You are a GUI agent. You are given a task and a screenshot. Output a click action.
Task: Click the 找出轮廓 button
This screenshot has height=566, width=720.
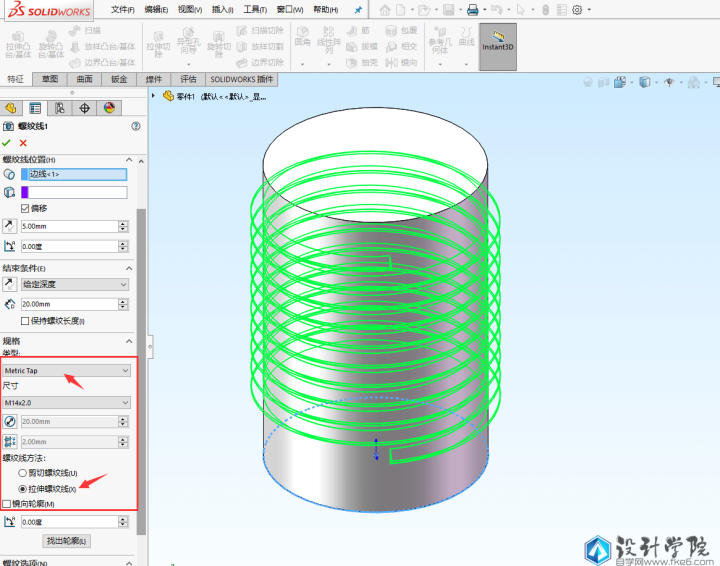pos(67,541)
